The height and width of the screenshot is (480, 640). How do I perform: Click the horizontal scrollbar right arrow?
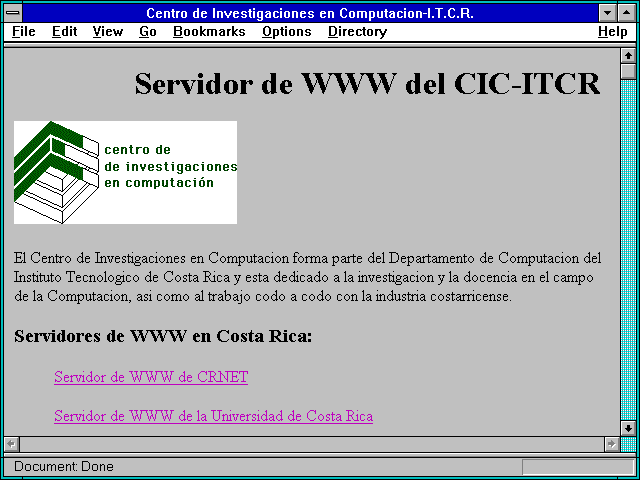pyautogui.click(x=611, y=444)
